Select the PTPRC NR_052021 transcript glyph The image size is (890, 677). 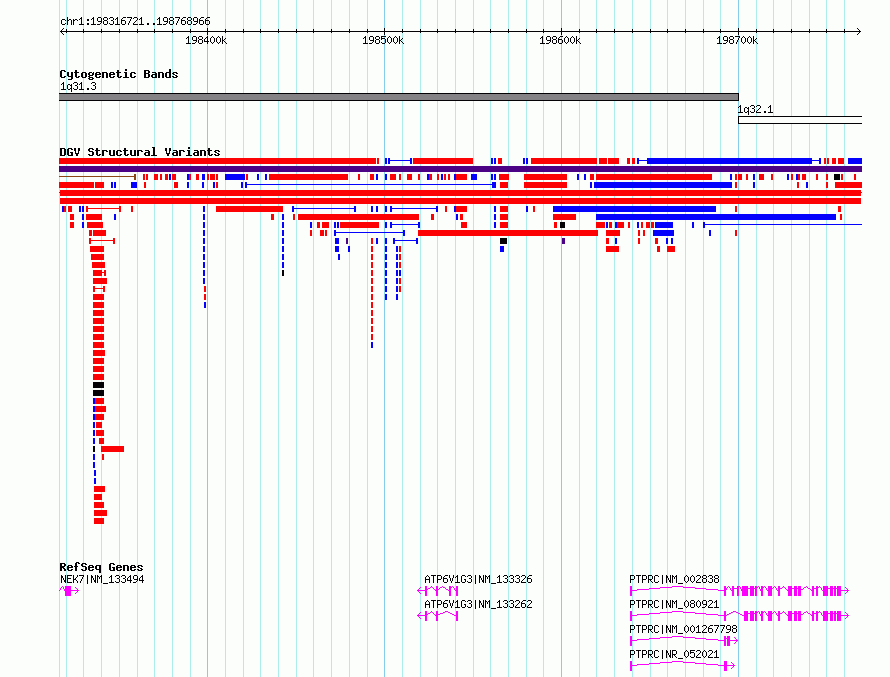pos(683,666)
